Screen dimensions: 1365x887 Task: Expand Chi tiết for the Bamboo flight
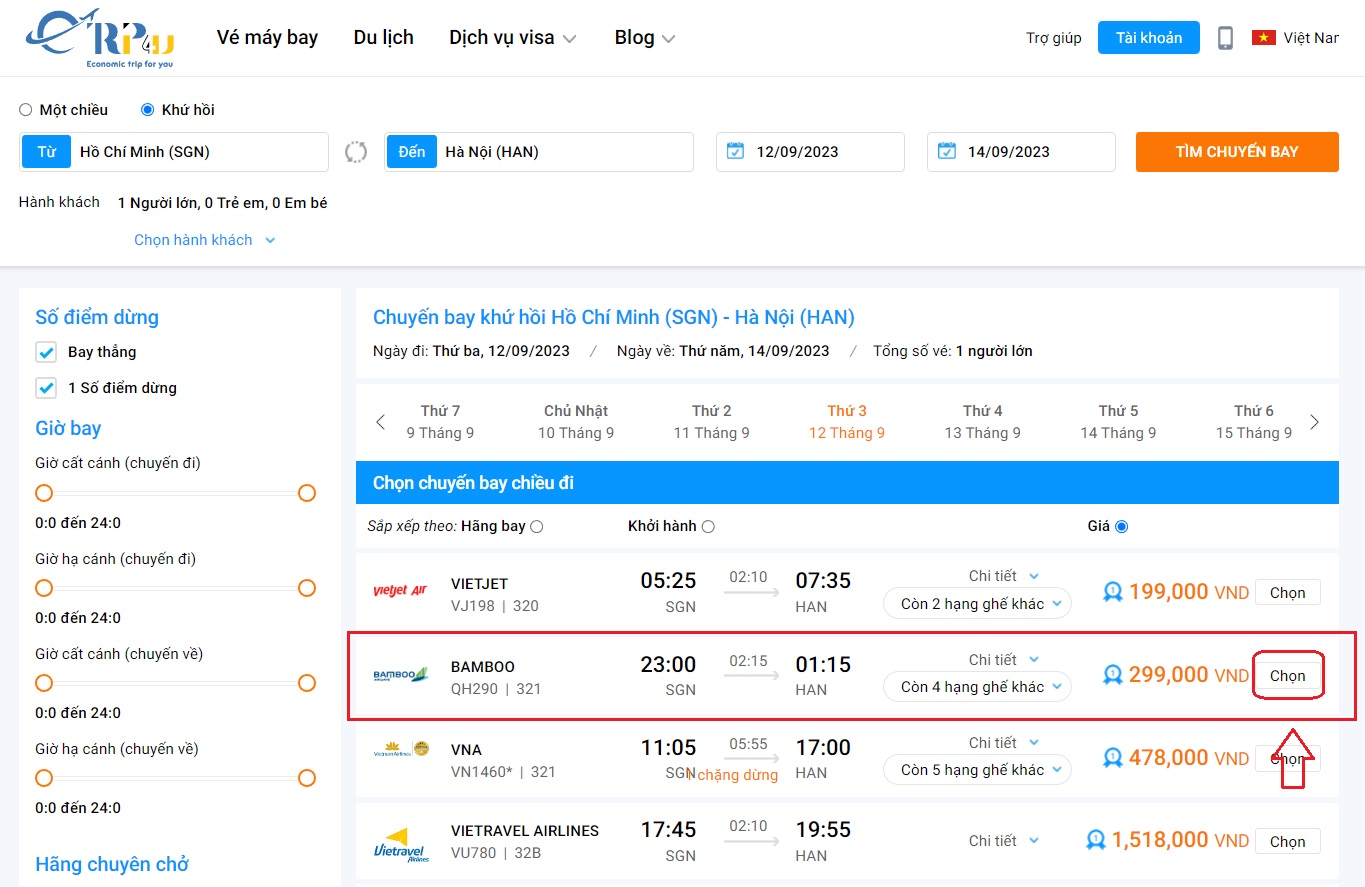click(x=1004, y=660)
